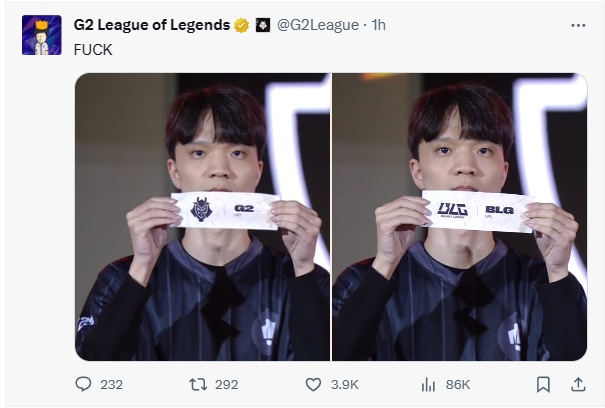The image size is (605, 408).
Task: Open the @G2League handle link
Action: 318,24
